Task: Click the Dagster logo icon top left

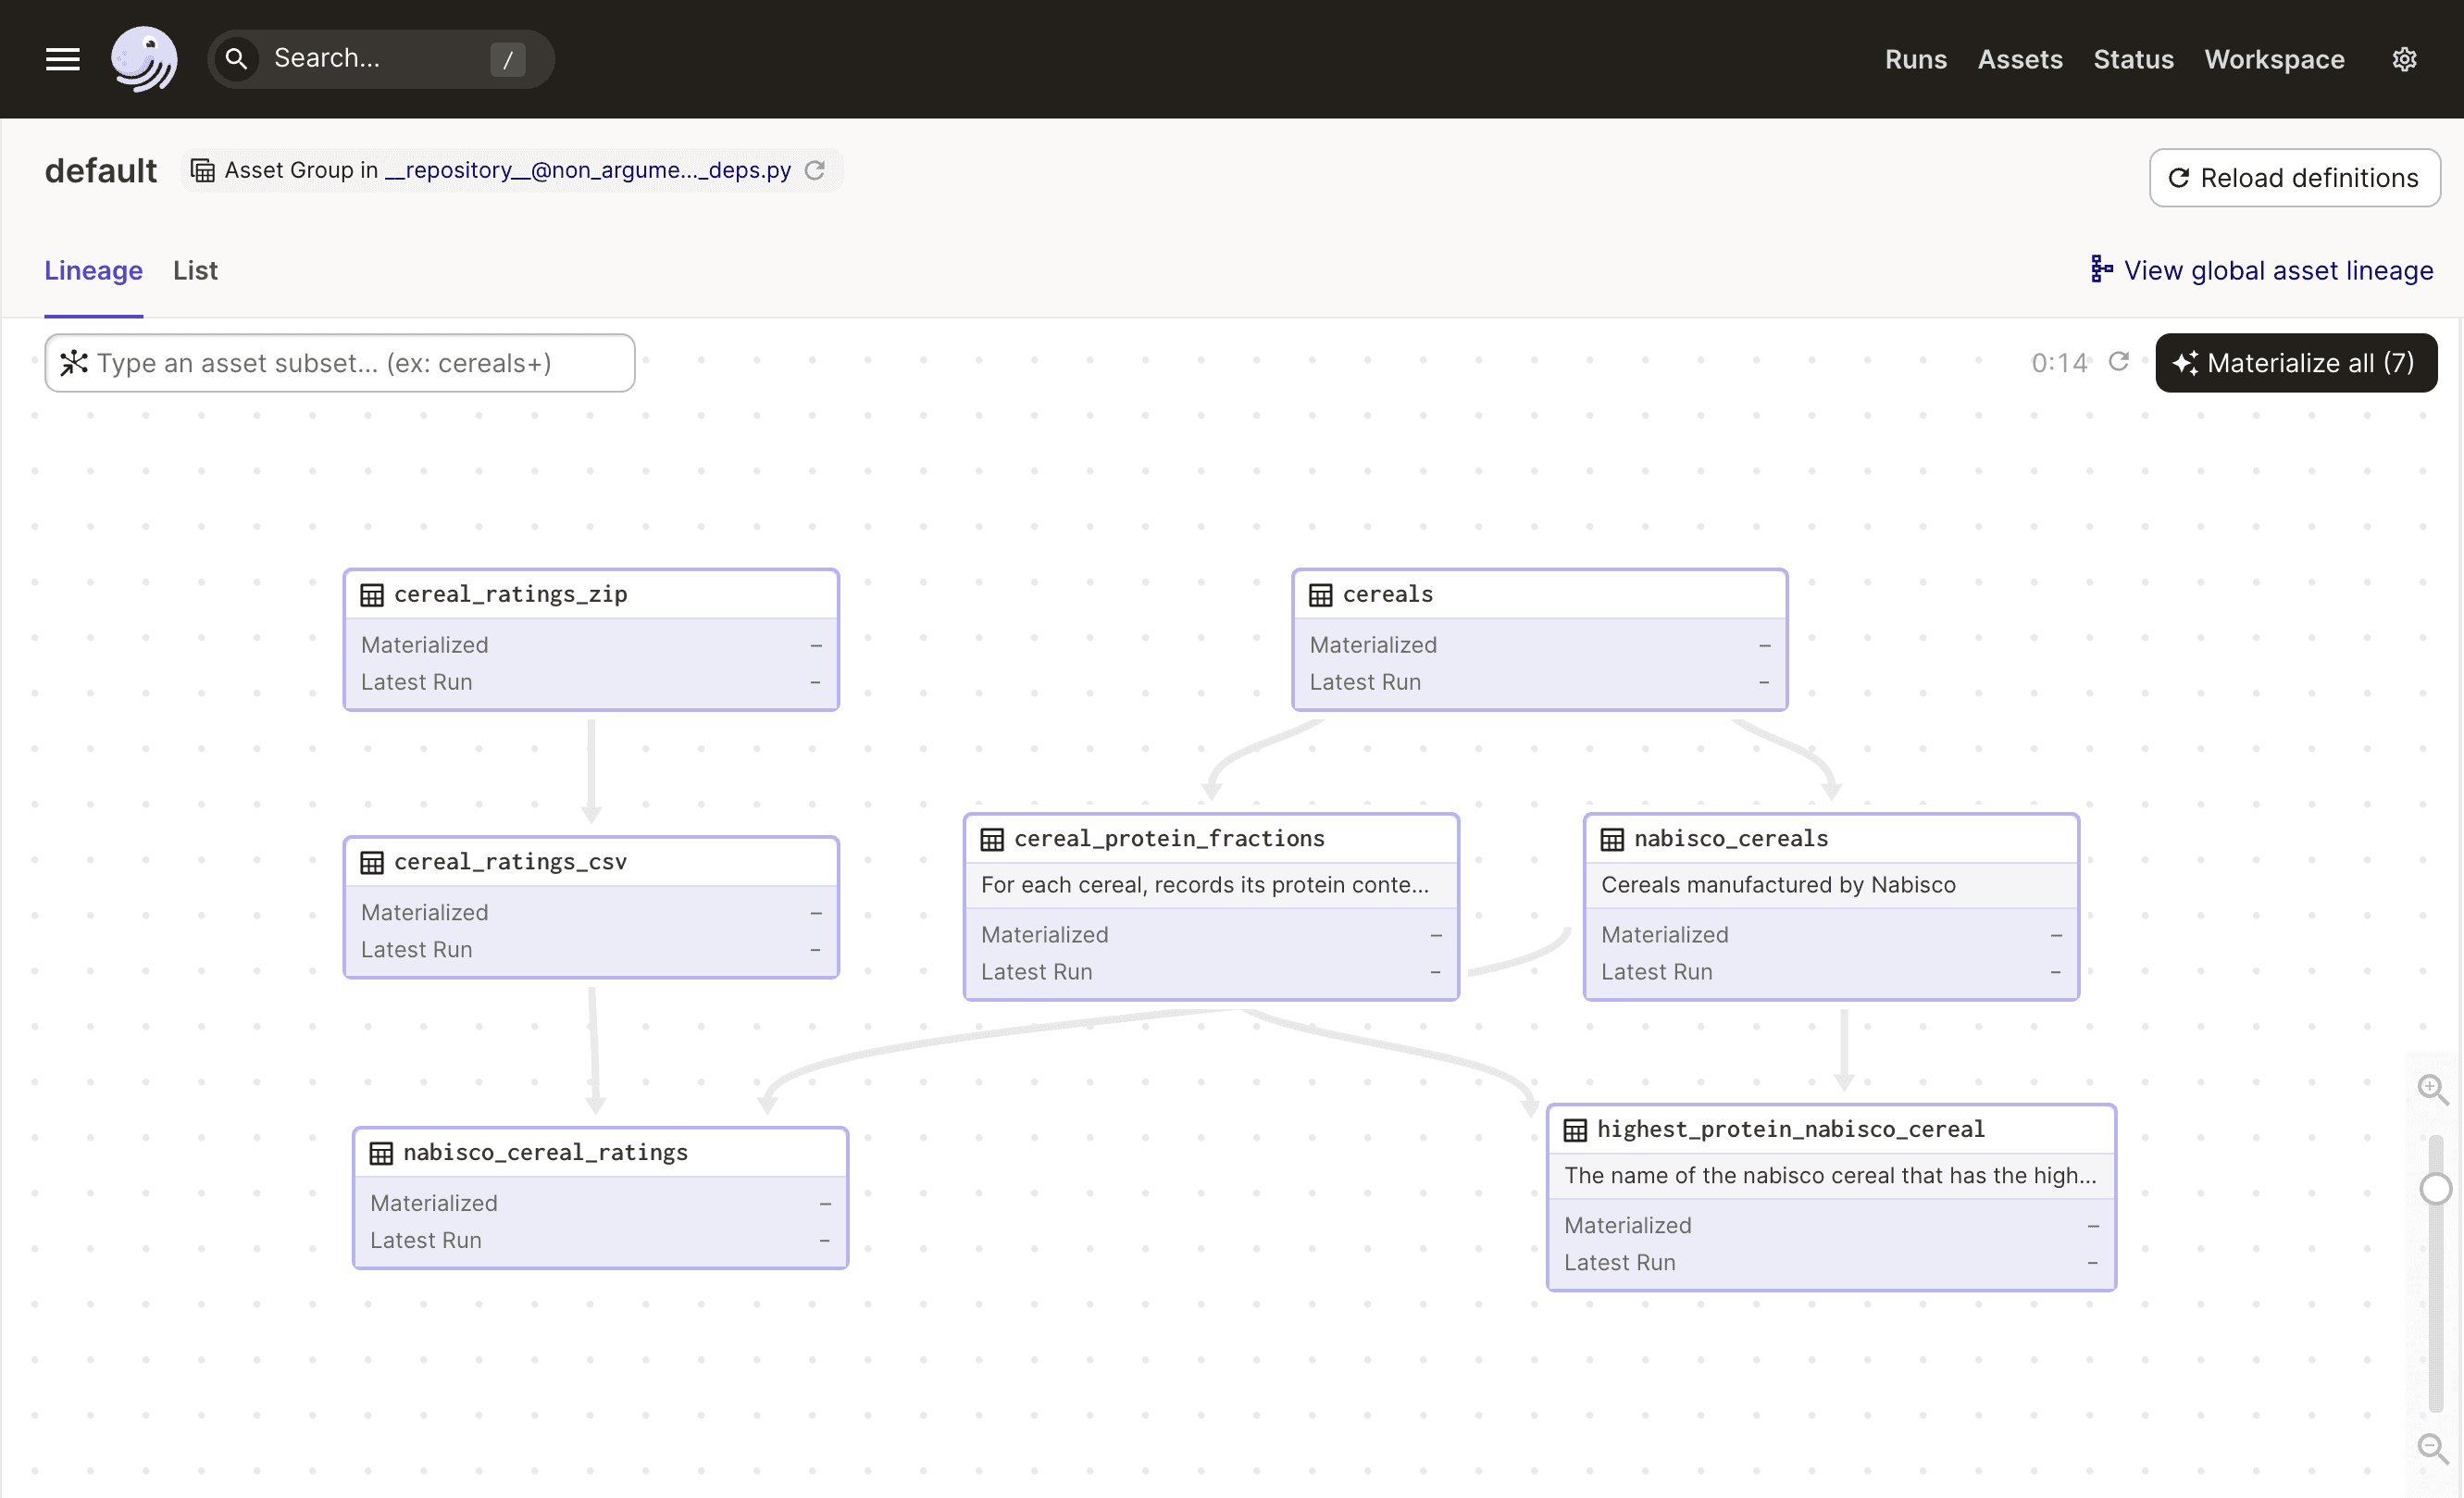Action: pos(144,58)
